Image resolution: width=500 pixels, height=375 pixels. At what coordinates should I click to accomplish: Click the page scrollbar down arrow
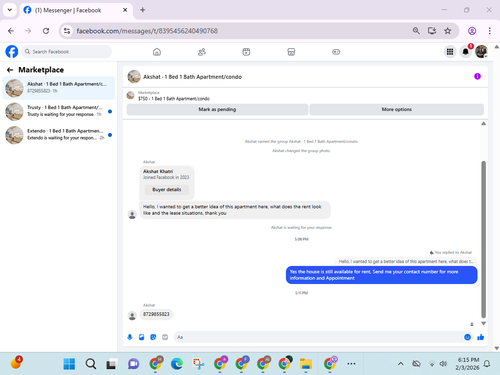497,348
